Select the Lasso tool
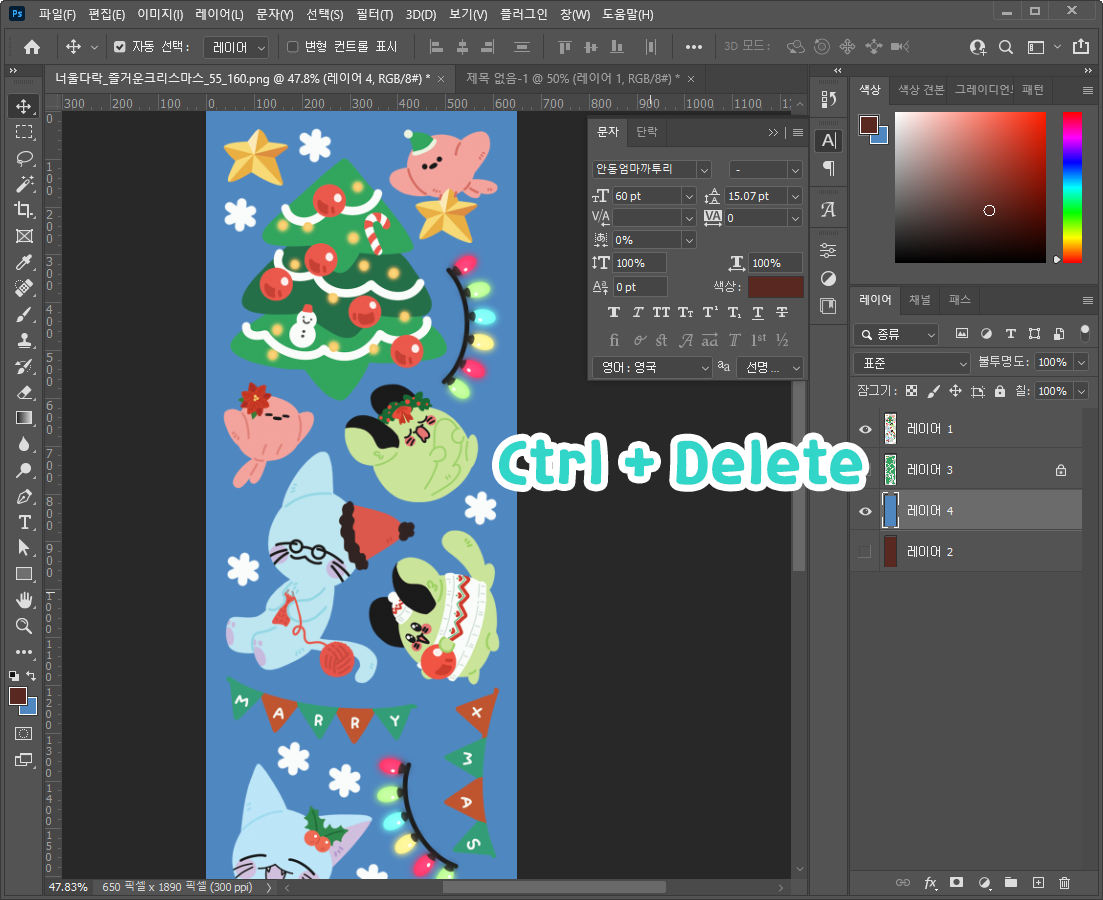Viewport: 1103px width, 900px height. 24,158
